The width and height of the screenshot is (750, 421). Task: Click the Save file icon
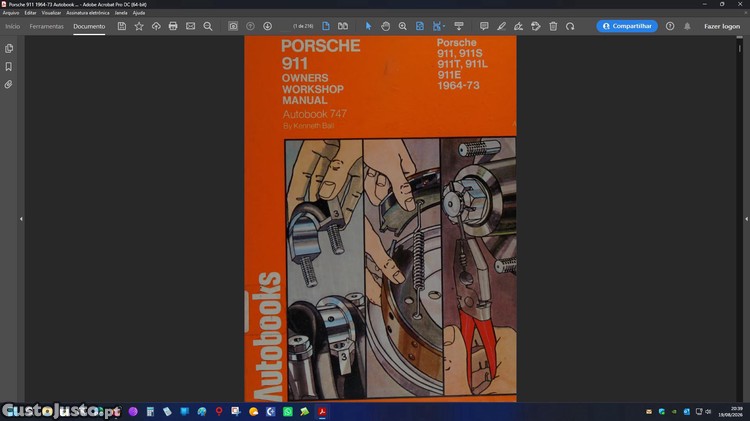(122, 26)
